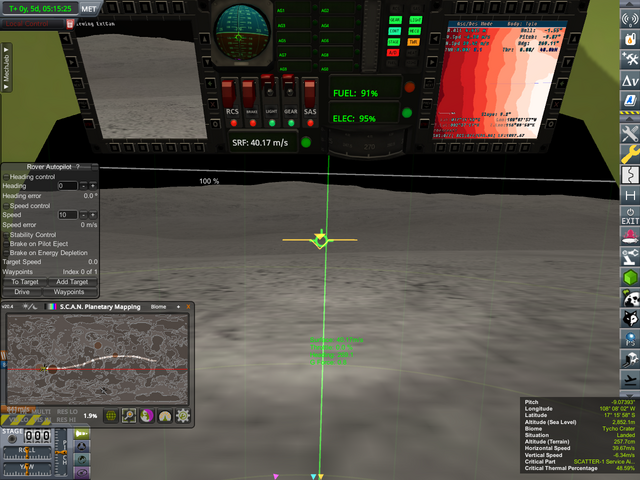Decrease Heading with minus button

click(83, 186)
